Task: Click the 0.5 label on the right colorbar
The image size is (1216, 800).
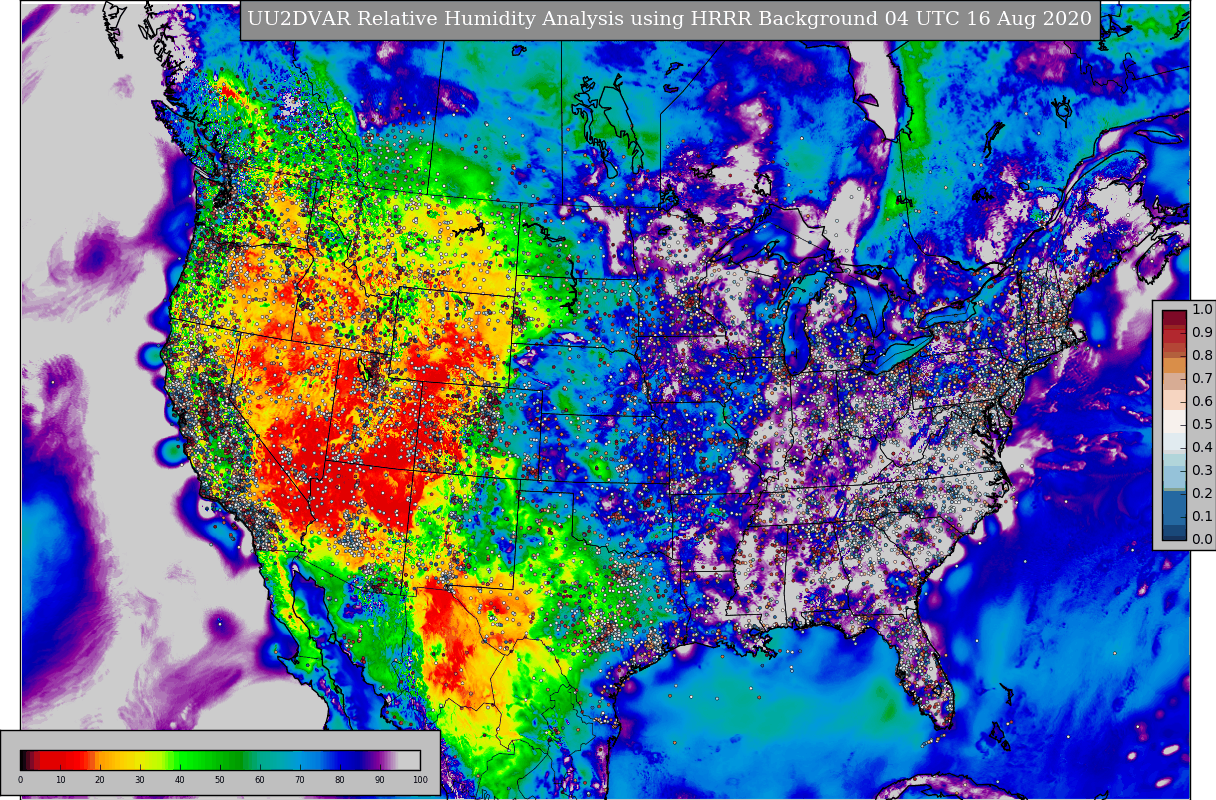Action: [x=1202, y=424]
